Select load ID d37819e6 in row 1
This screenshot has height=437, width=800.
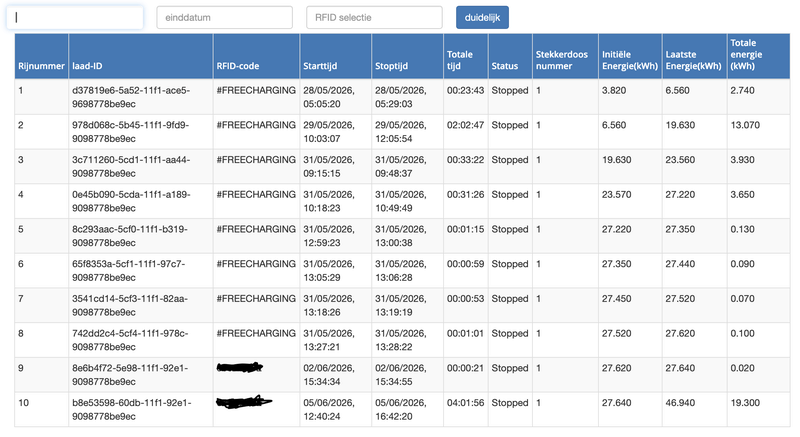coord(131,97)
